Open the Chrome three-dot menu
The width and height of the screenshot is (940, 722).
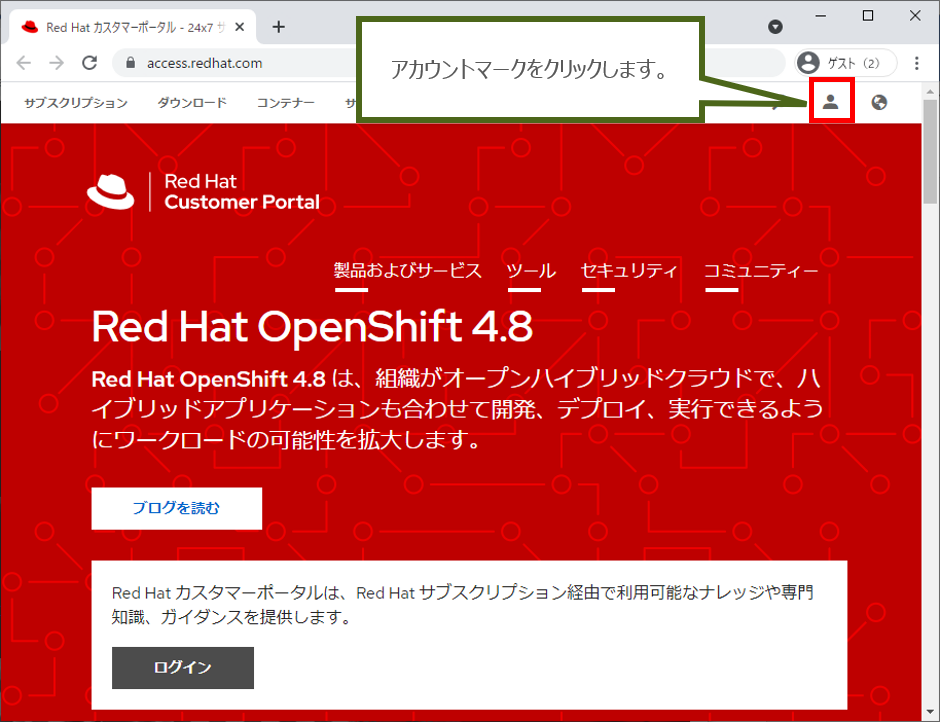(x=917, y=63)
